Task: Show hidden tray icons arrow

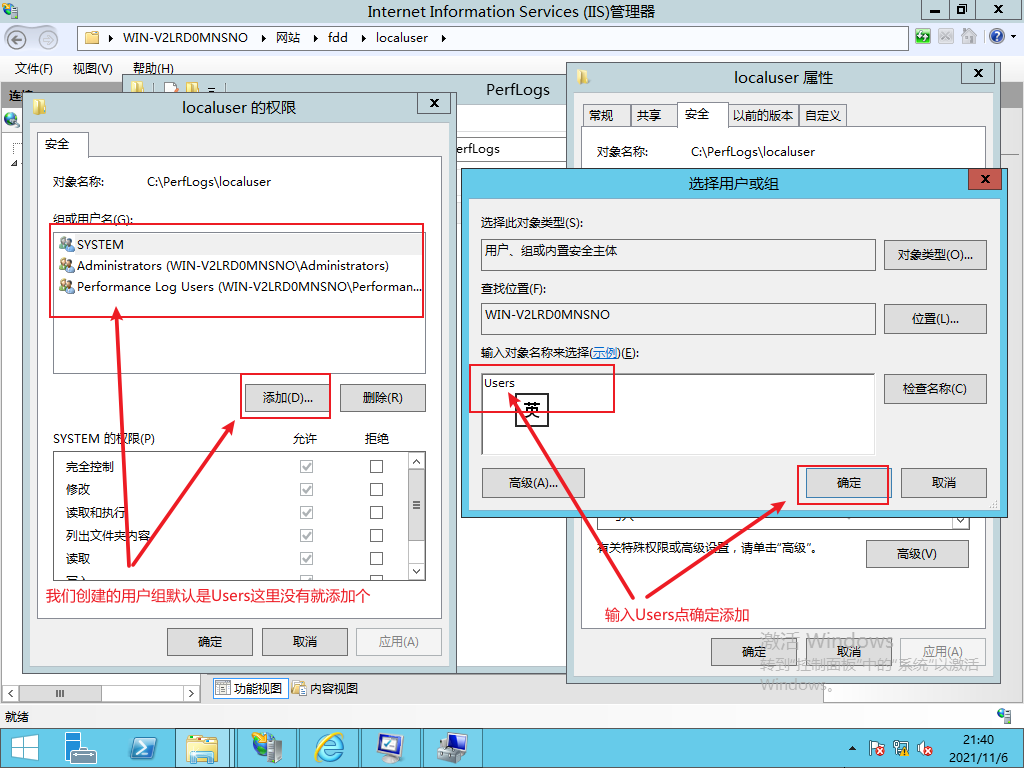Action: click(852, 748)
